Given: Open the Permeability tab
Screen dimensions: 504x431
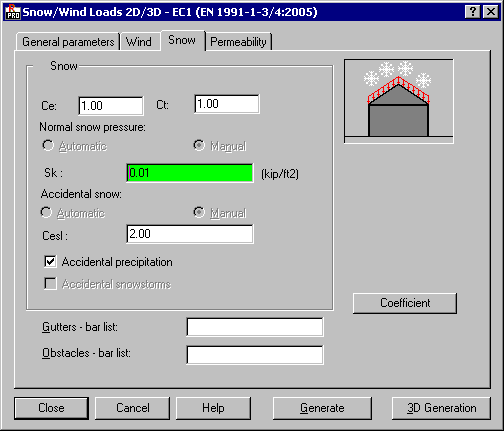Looking at the screenshot, I should (238, 42).
